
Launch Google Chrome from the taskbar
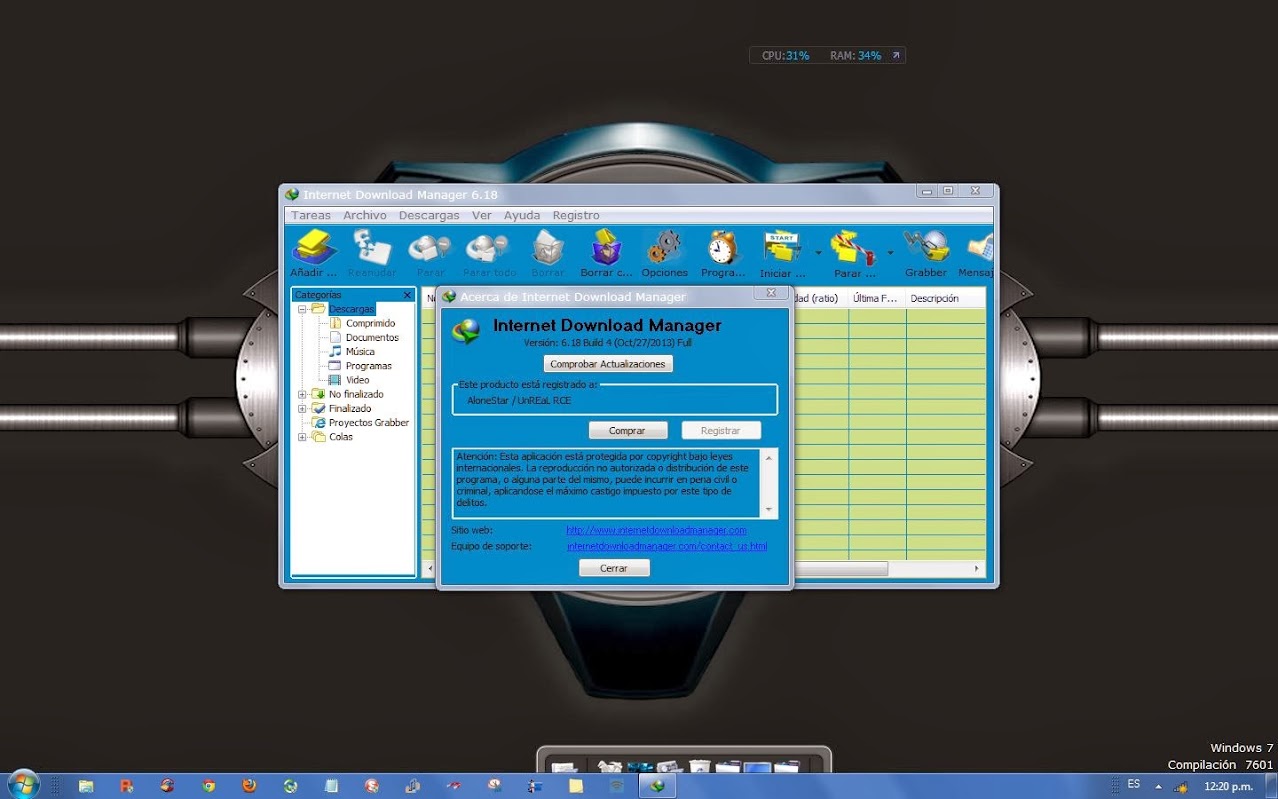tap(208, 786)
